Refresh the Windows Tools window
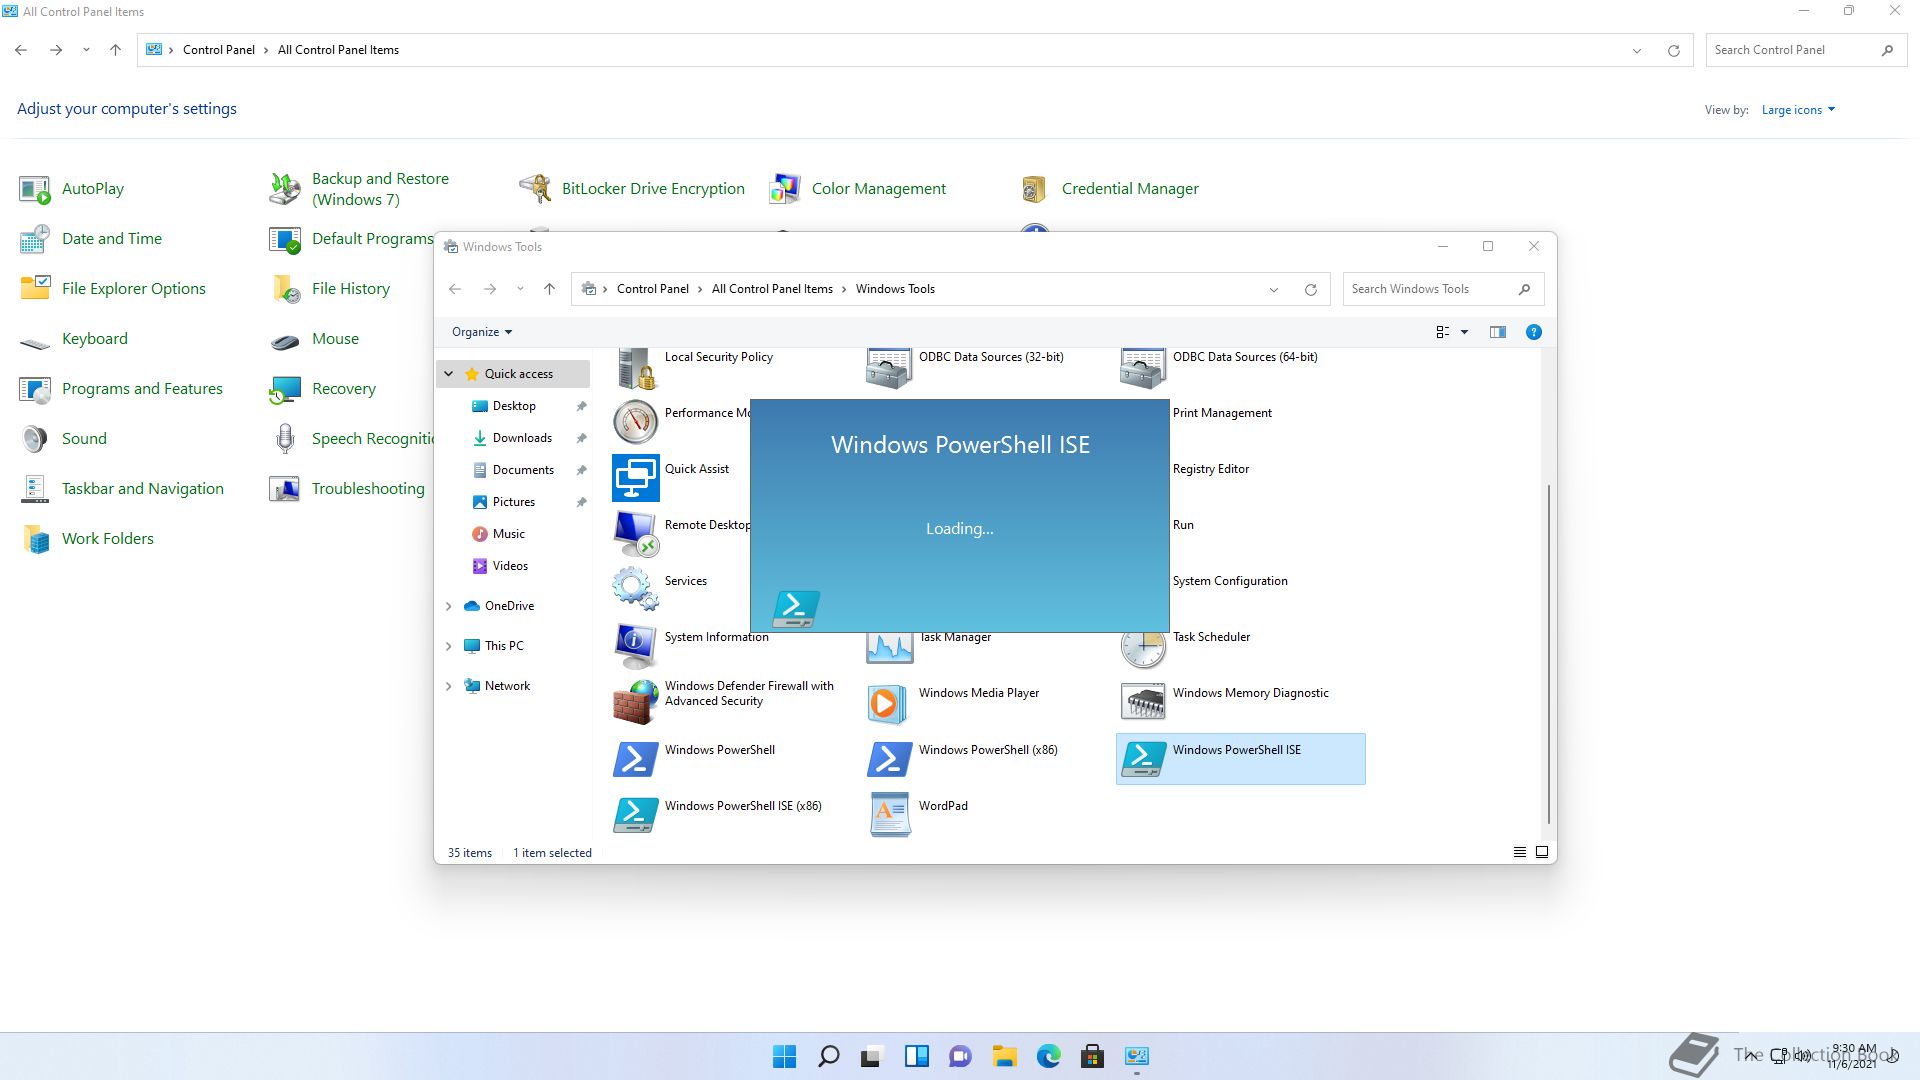The width and height of the screenshot is (1920, 1080). pos(1310,290)
